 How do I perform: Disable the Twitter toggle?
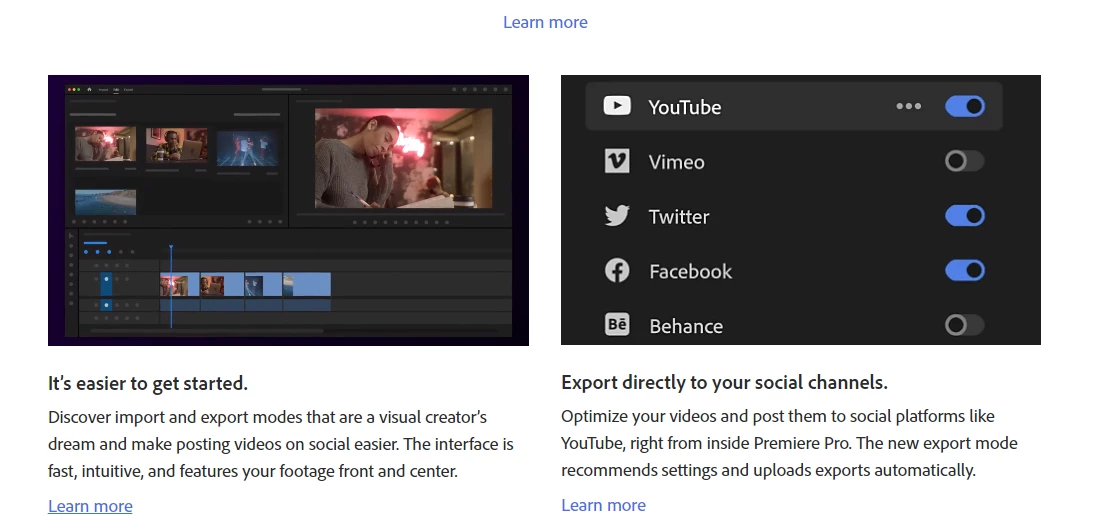[x=964, y=215]
